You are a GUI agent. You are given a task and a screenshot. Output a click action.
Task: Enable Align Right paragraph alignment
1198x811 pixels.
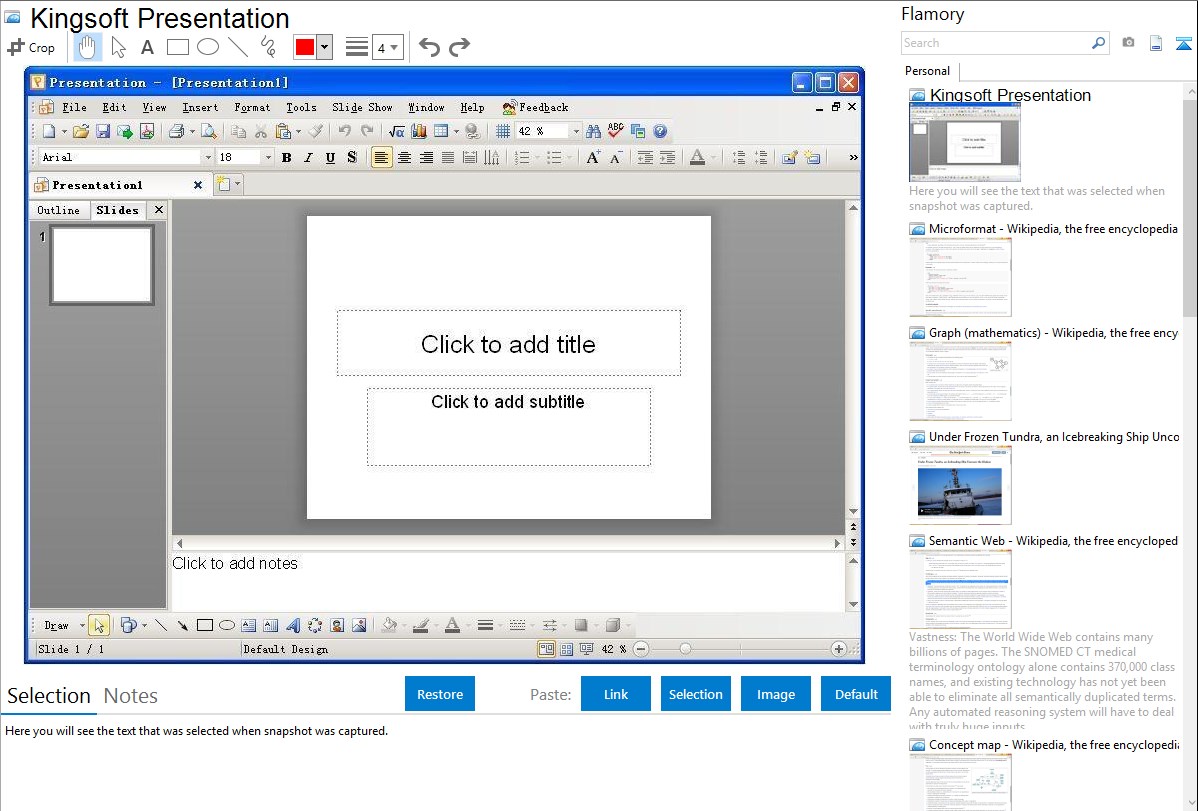(x=426, y=157)
